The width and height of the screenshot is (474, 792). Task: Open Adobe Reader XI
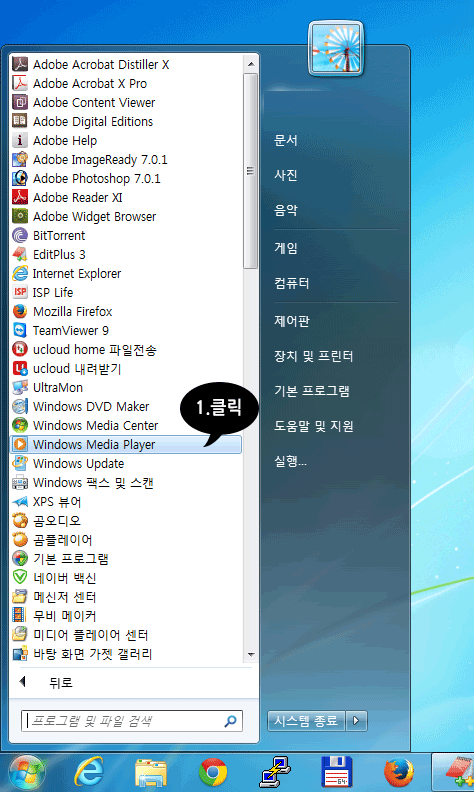(126, 197)
